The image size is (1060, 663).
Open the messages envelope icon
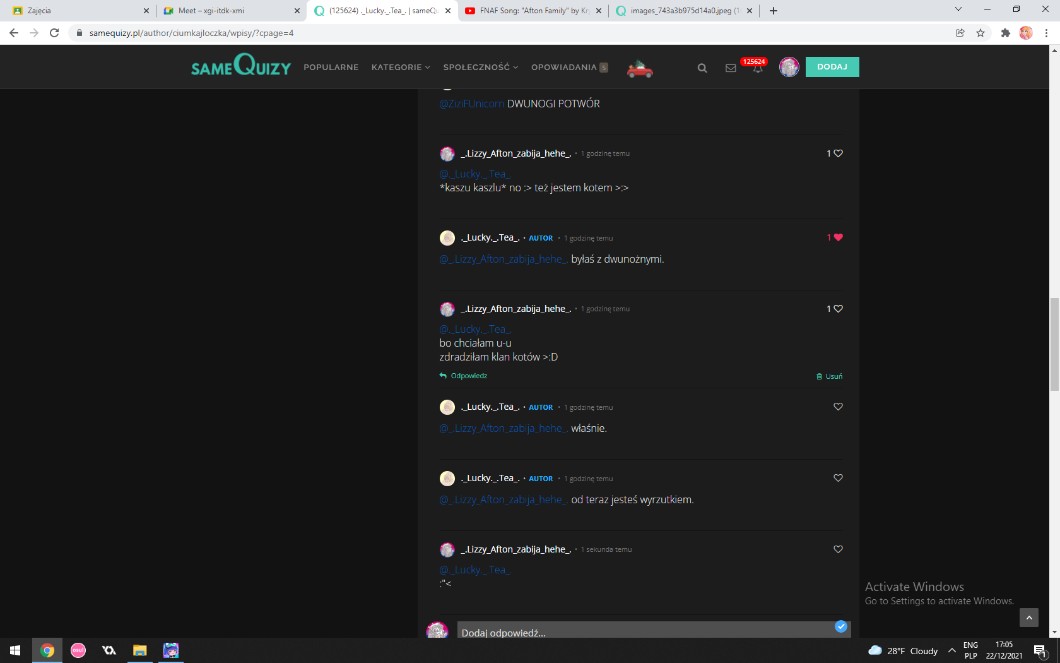pyautogui.click(x=731, y=68)
